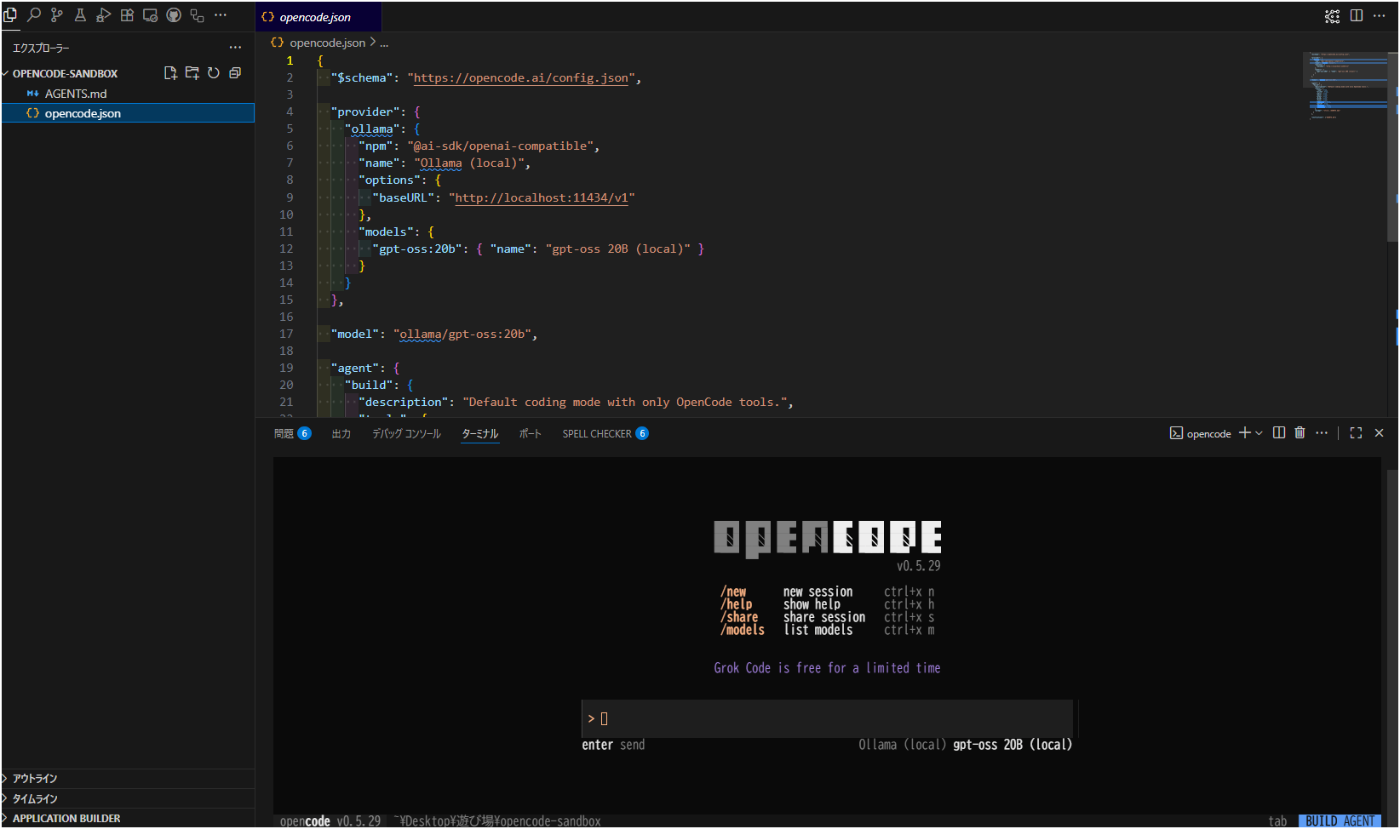Close the bottom panel
Screen dimensions: 1400x829
(x=1379, y=433)
